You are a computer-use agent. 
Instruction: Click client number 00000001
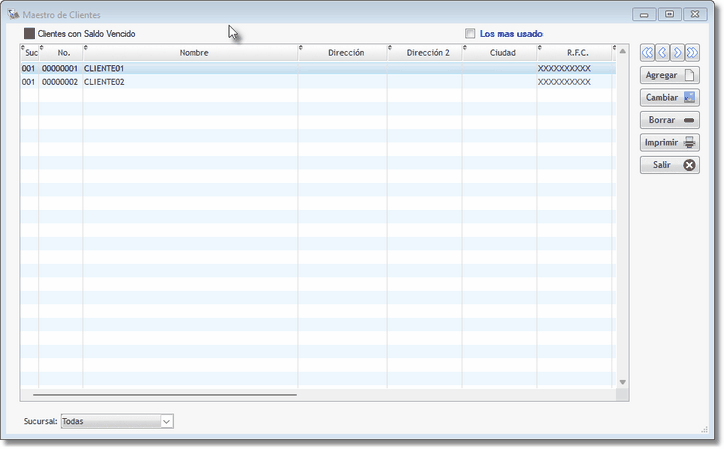pyautogui.click(x=60, y=68)
